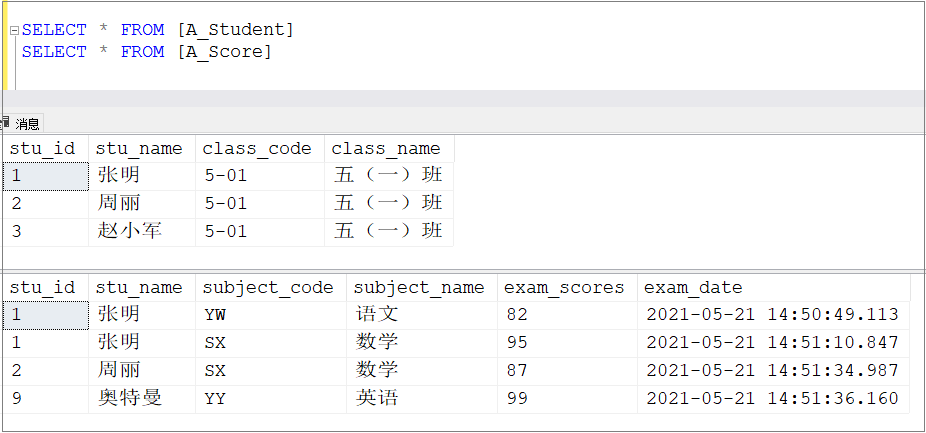Click the stu_name header in student table
Image resolution: width=926 pixels, height=433 pixels.
(139, 149)
